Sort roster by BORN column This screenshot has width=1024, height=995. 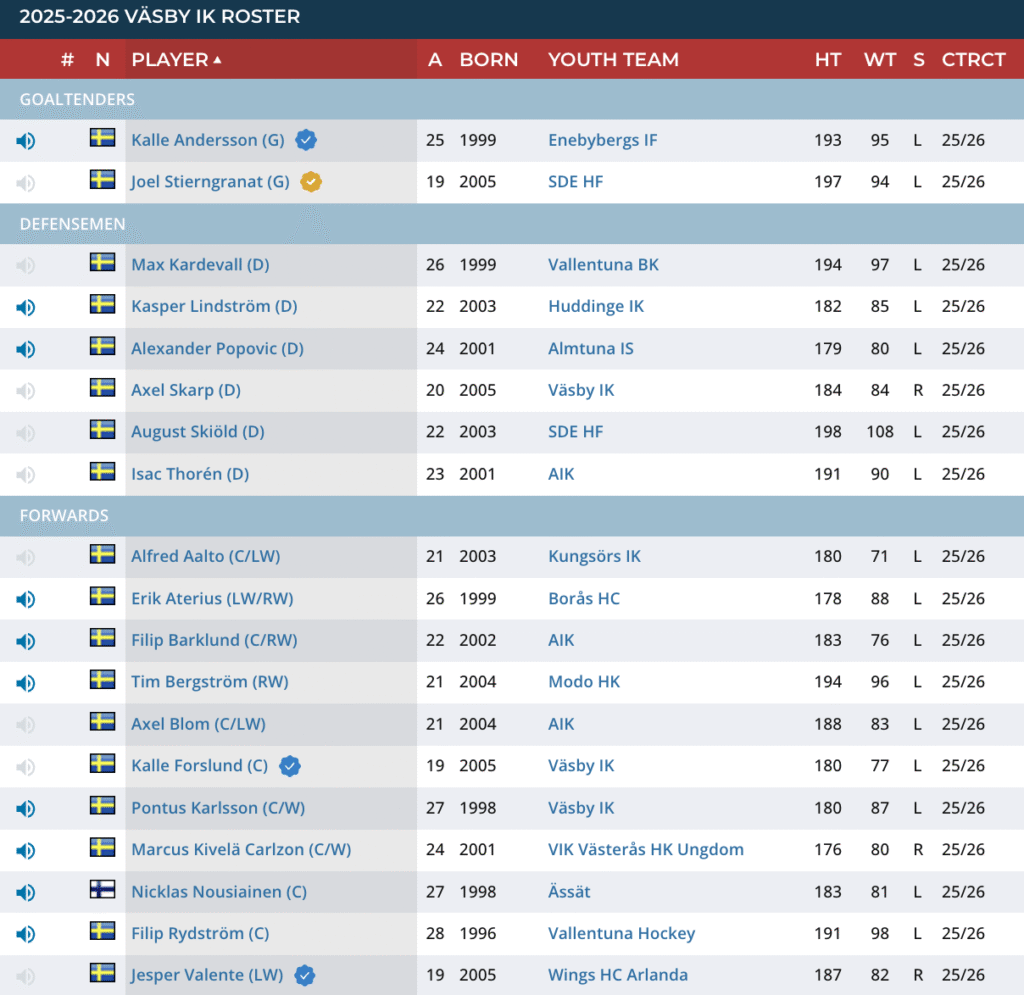(x=488, y=59)
